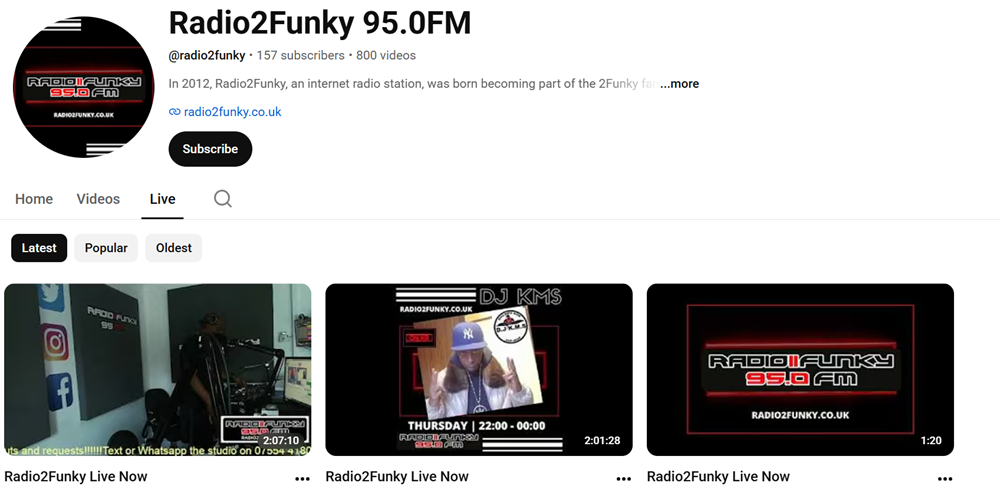The height and width of the screenshot is (486, 1000).
Task: Play the DJ KMS Thursday stream thumbnail
Action: (479, 370)
